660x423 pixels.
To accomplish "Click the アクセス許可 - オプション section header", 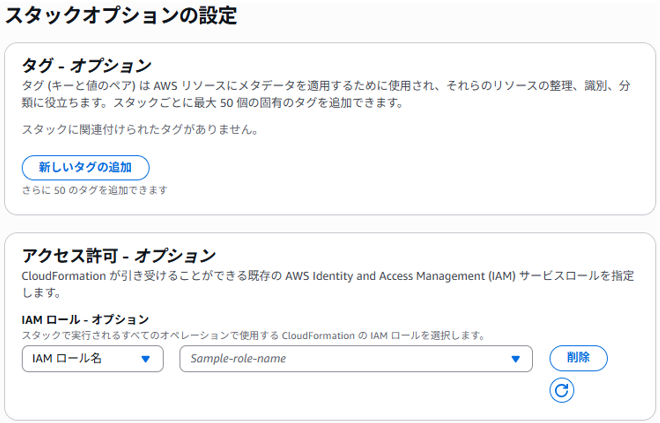I will tap(119, 256).
